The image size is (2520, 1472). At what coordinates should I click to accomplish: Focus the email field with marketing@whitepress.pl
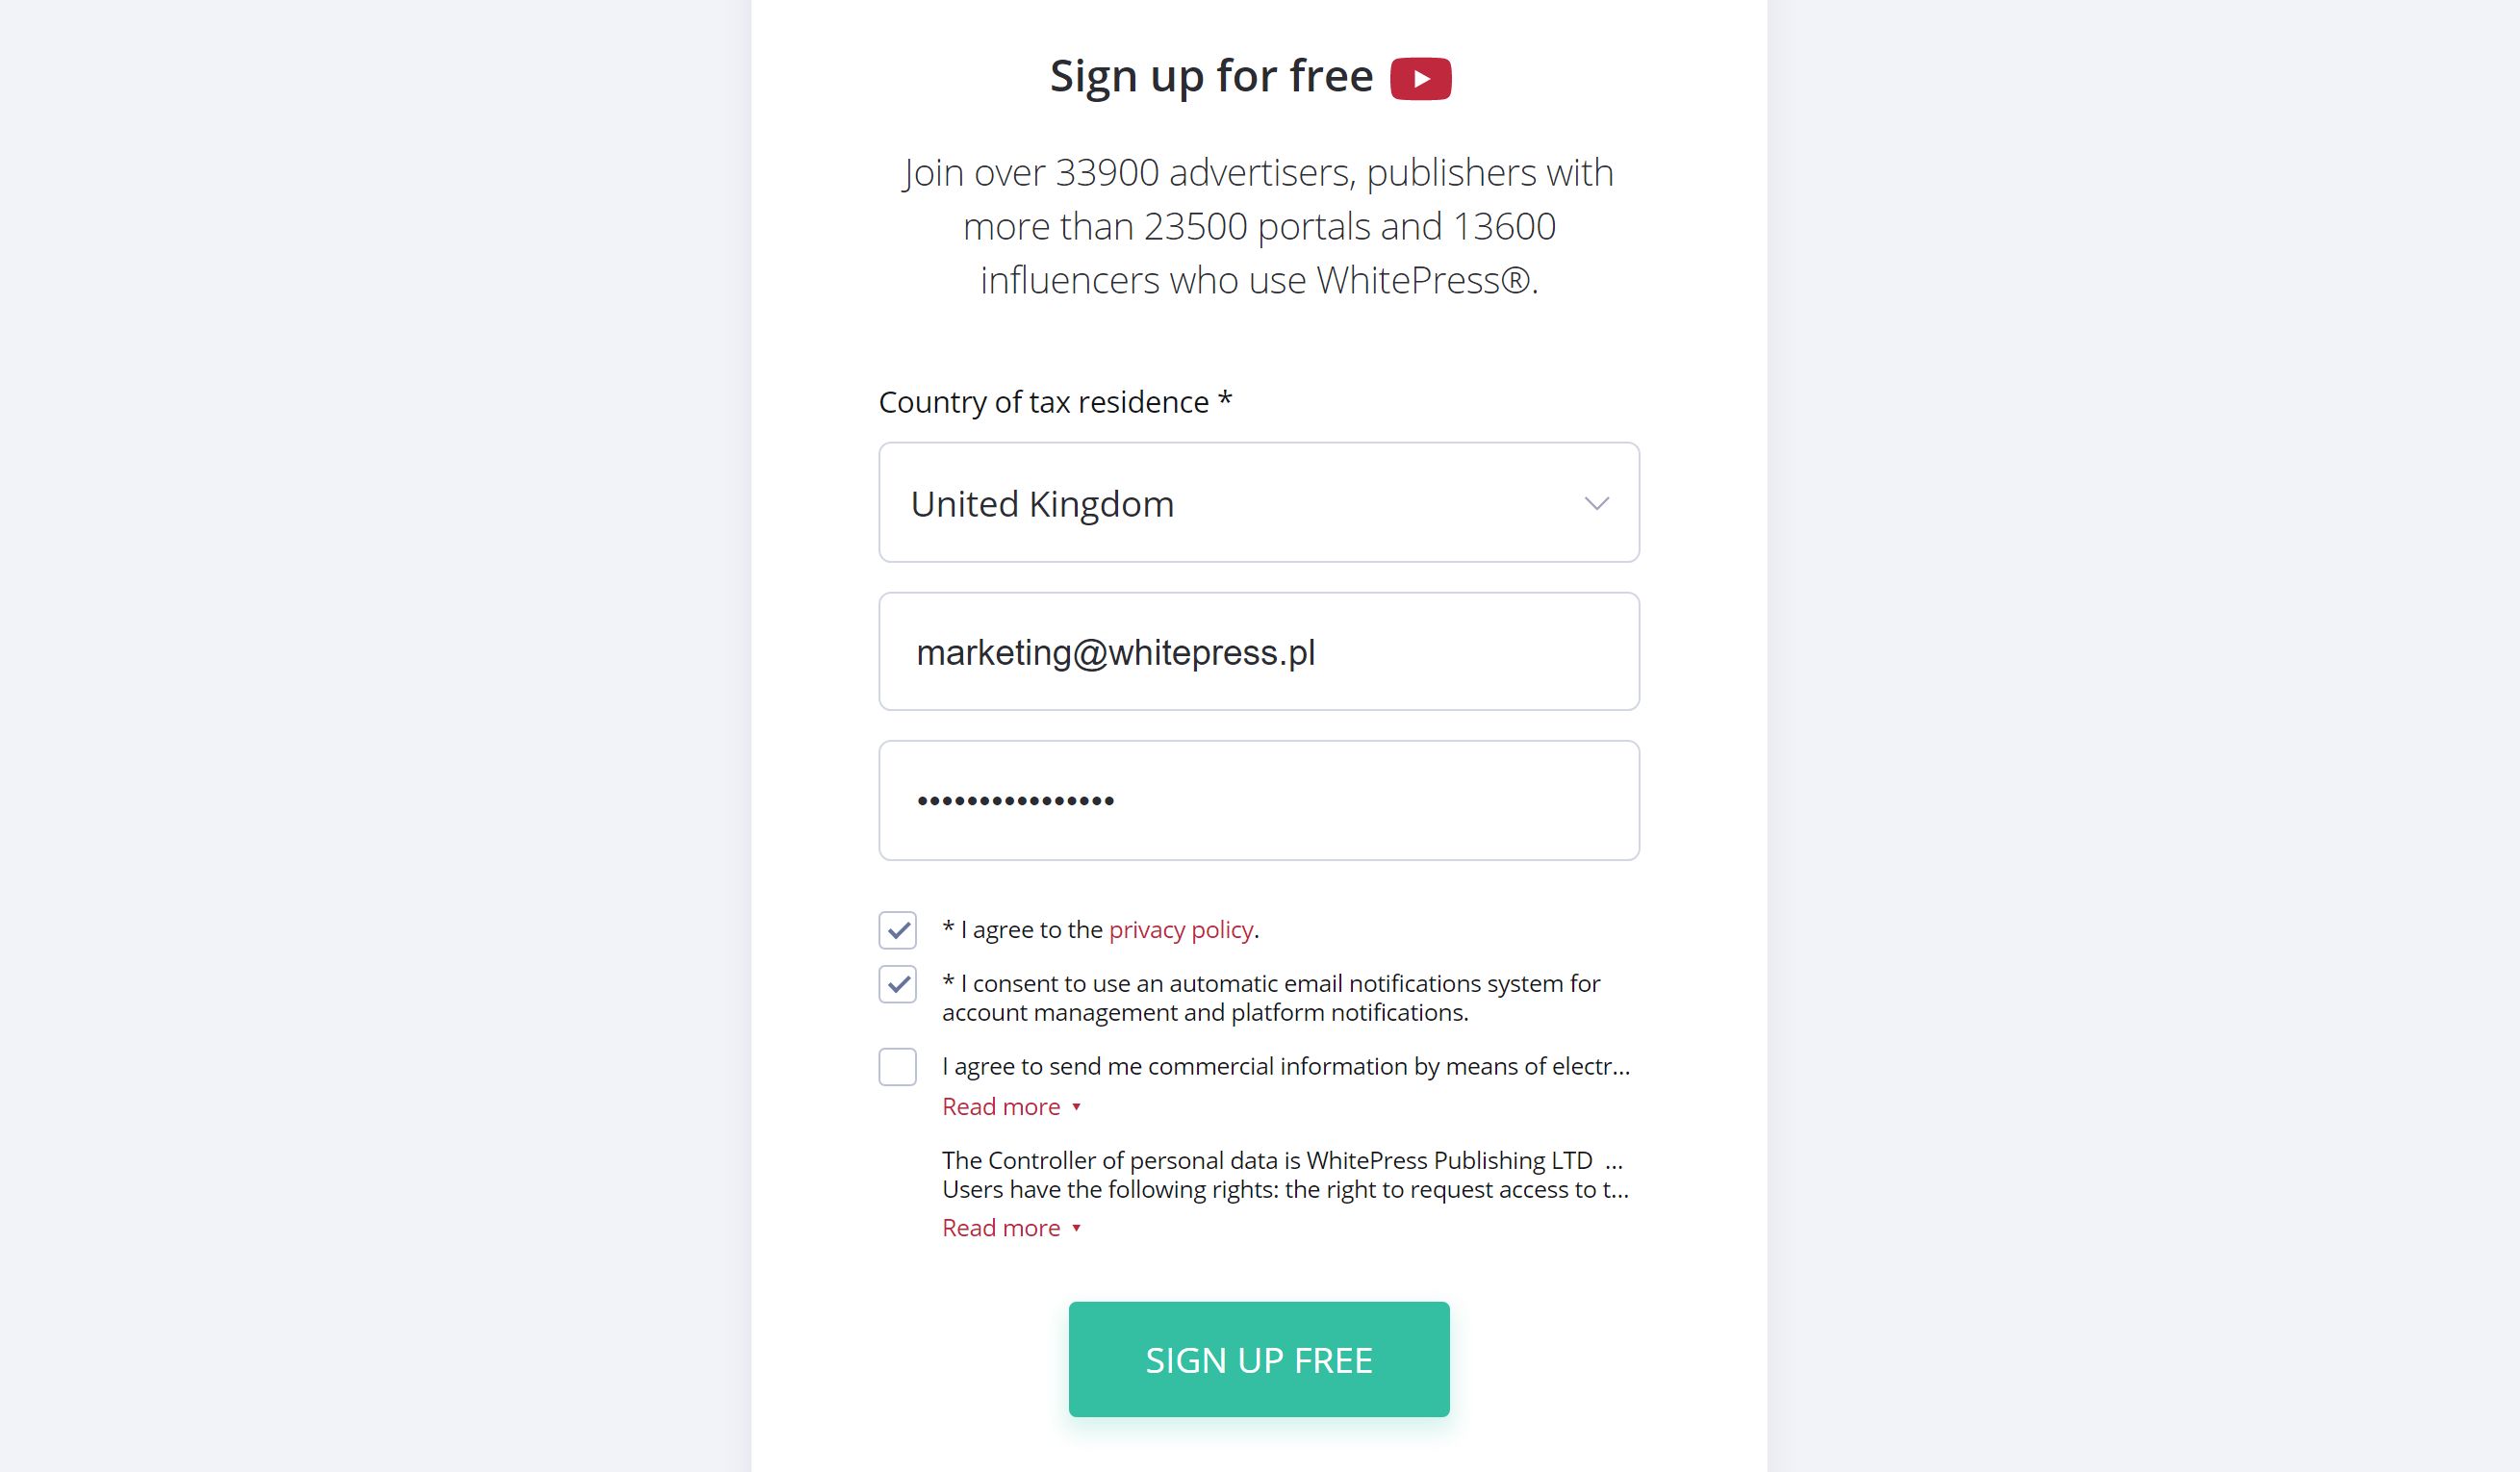[1258, 652]
